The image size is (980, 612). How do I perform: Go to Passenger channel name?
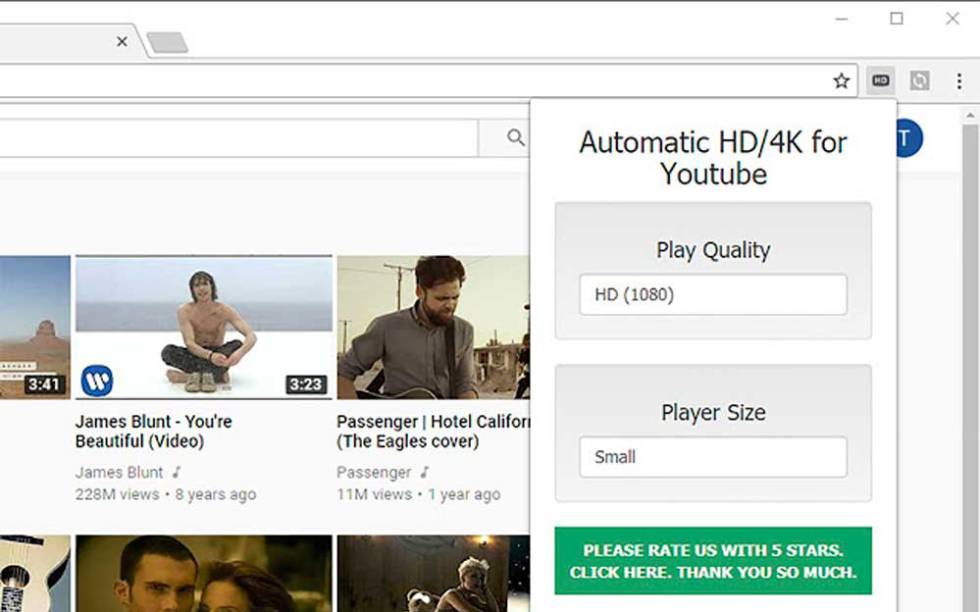(x=374, y=472)
